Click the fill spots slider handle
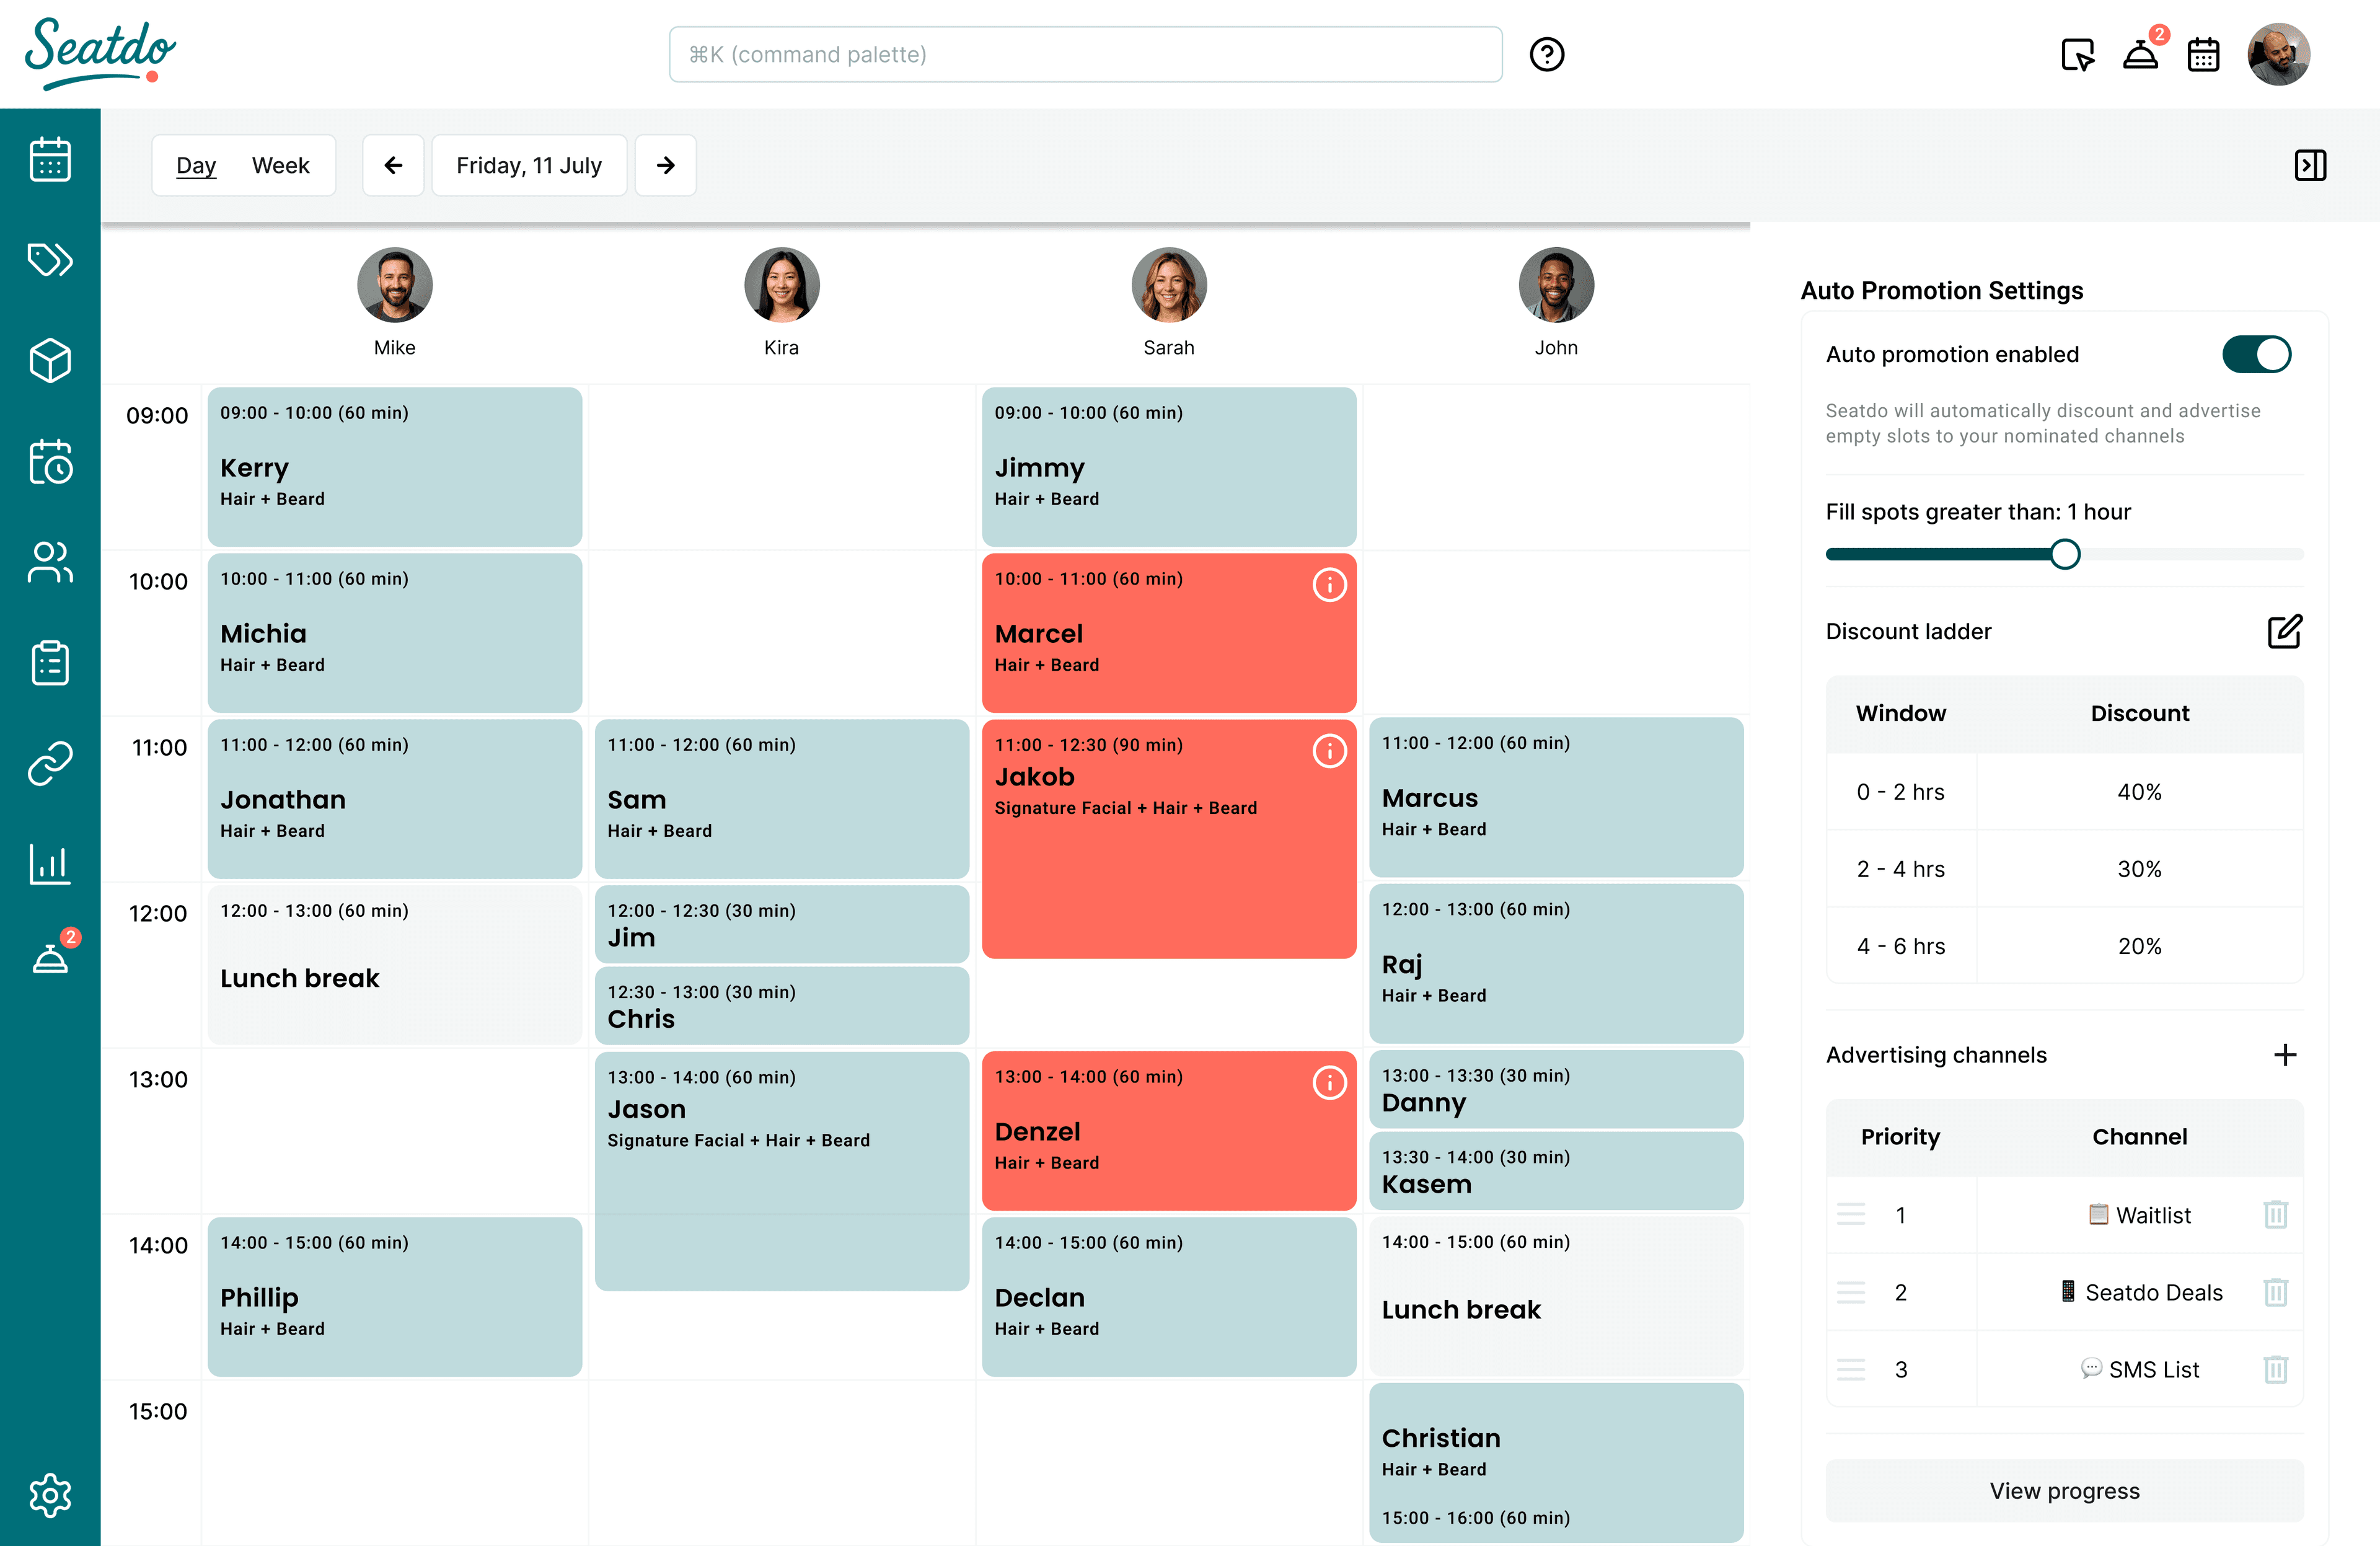 pos(2064,554)
